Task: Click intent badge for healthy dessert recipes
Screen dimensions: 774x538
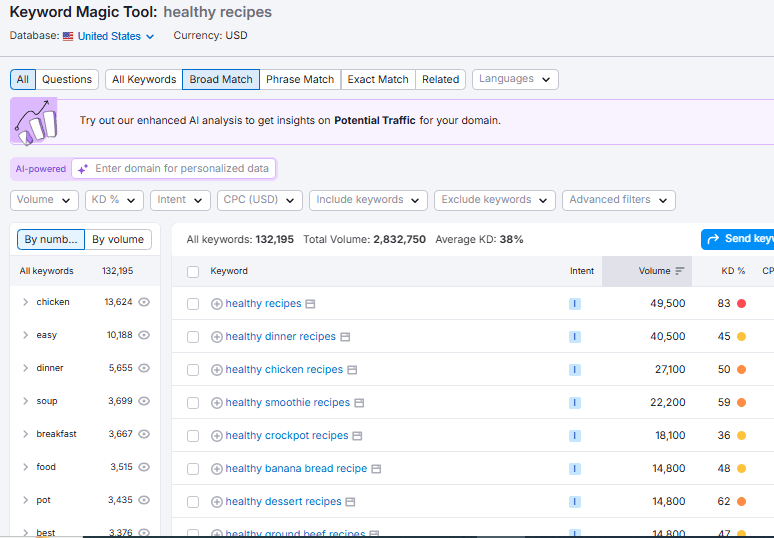Action: pyautogui.click(x=575, y=502)
